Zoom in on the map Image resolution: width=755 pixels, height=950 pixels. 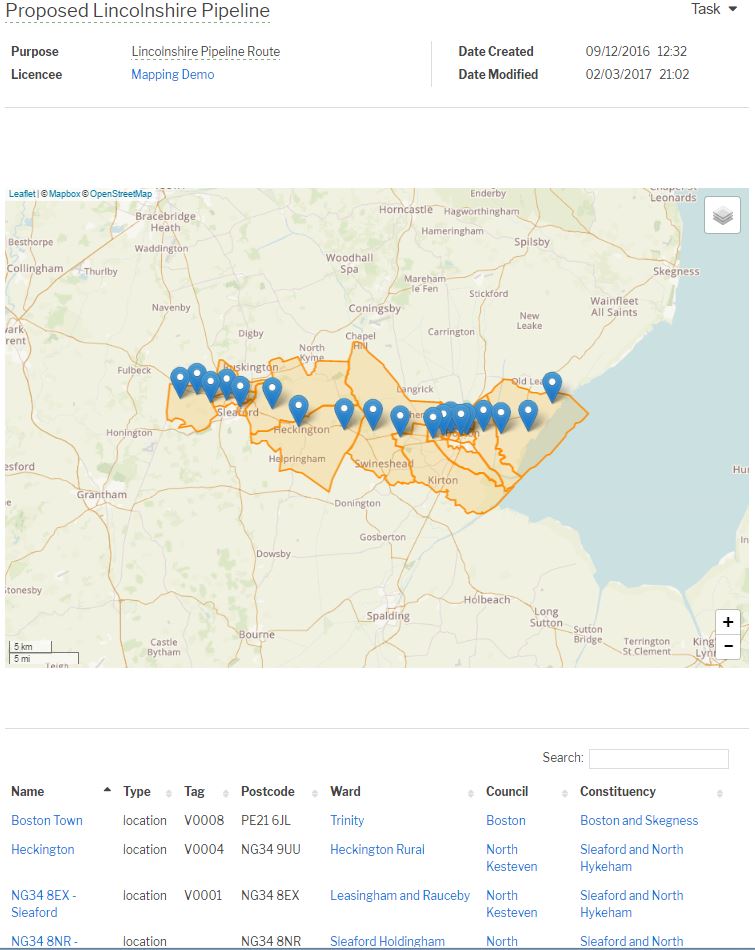728,622
